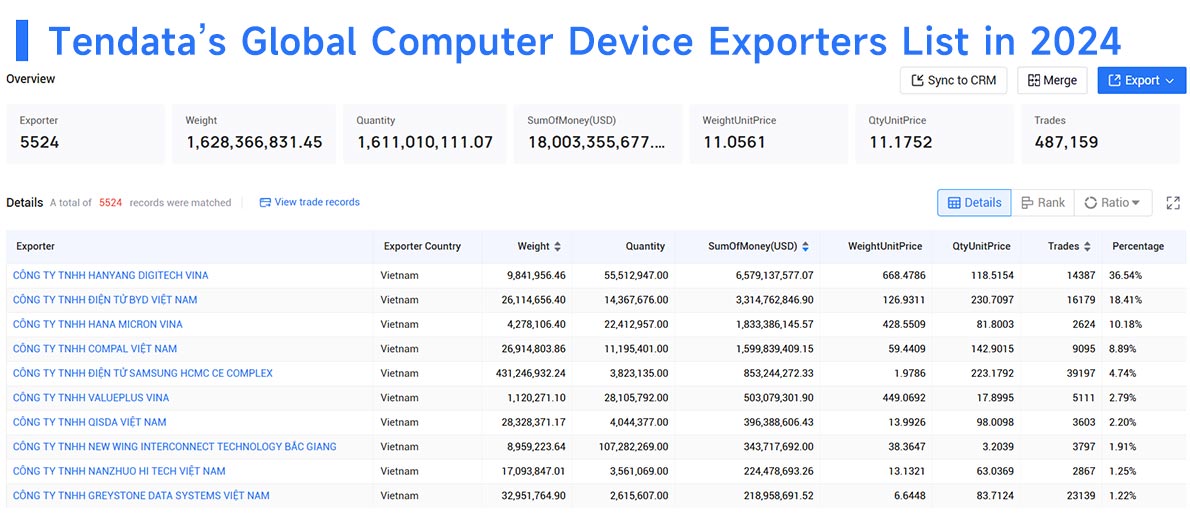Screen dimensions: 1190x515
Task: Click the Sync to CRM button
Action: (953, 80)
